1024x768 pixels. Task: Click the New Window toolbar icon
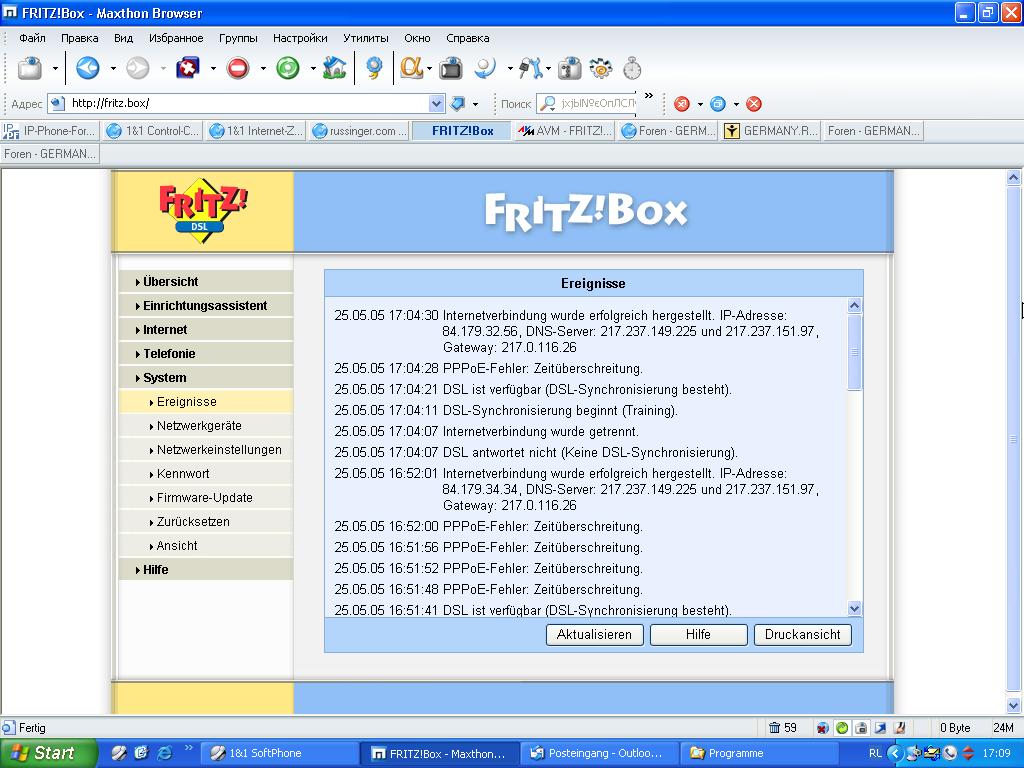coord(30,68)
